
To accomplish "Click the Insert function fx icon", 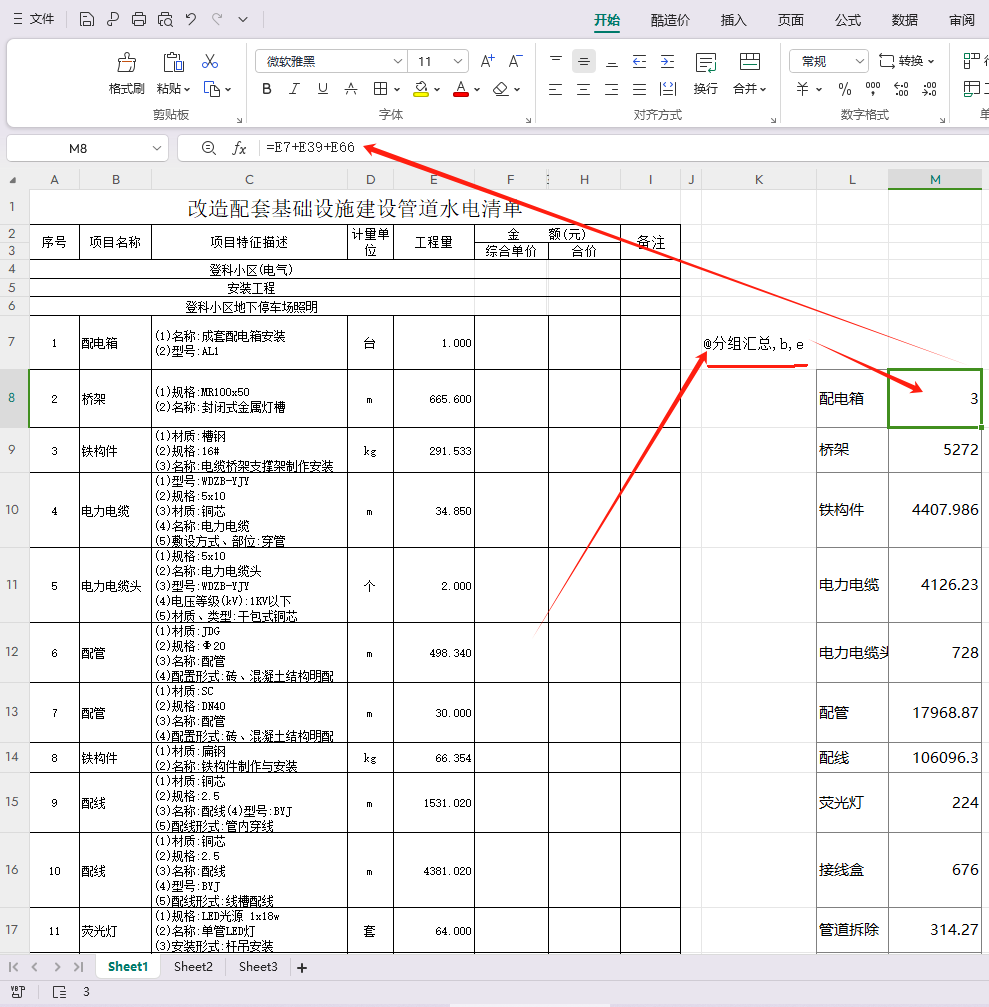I will [239, 148].
